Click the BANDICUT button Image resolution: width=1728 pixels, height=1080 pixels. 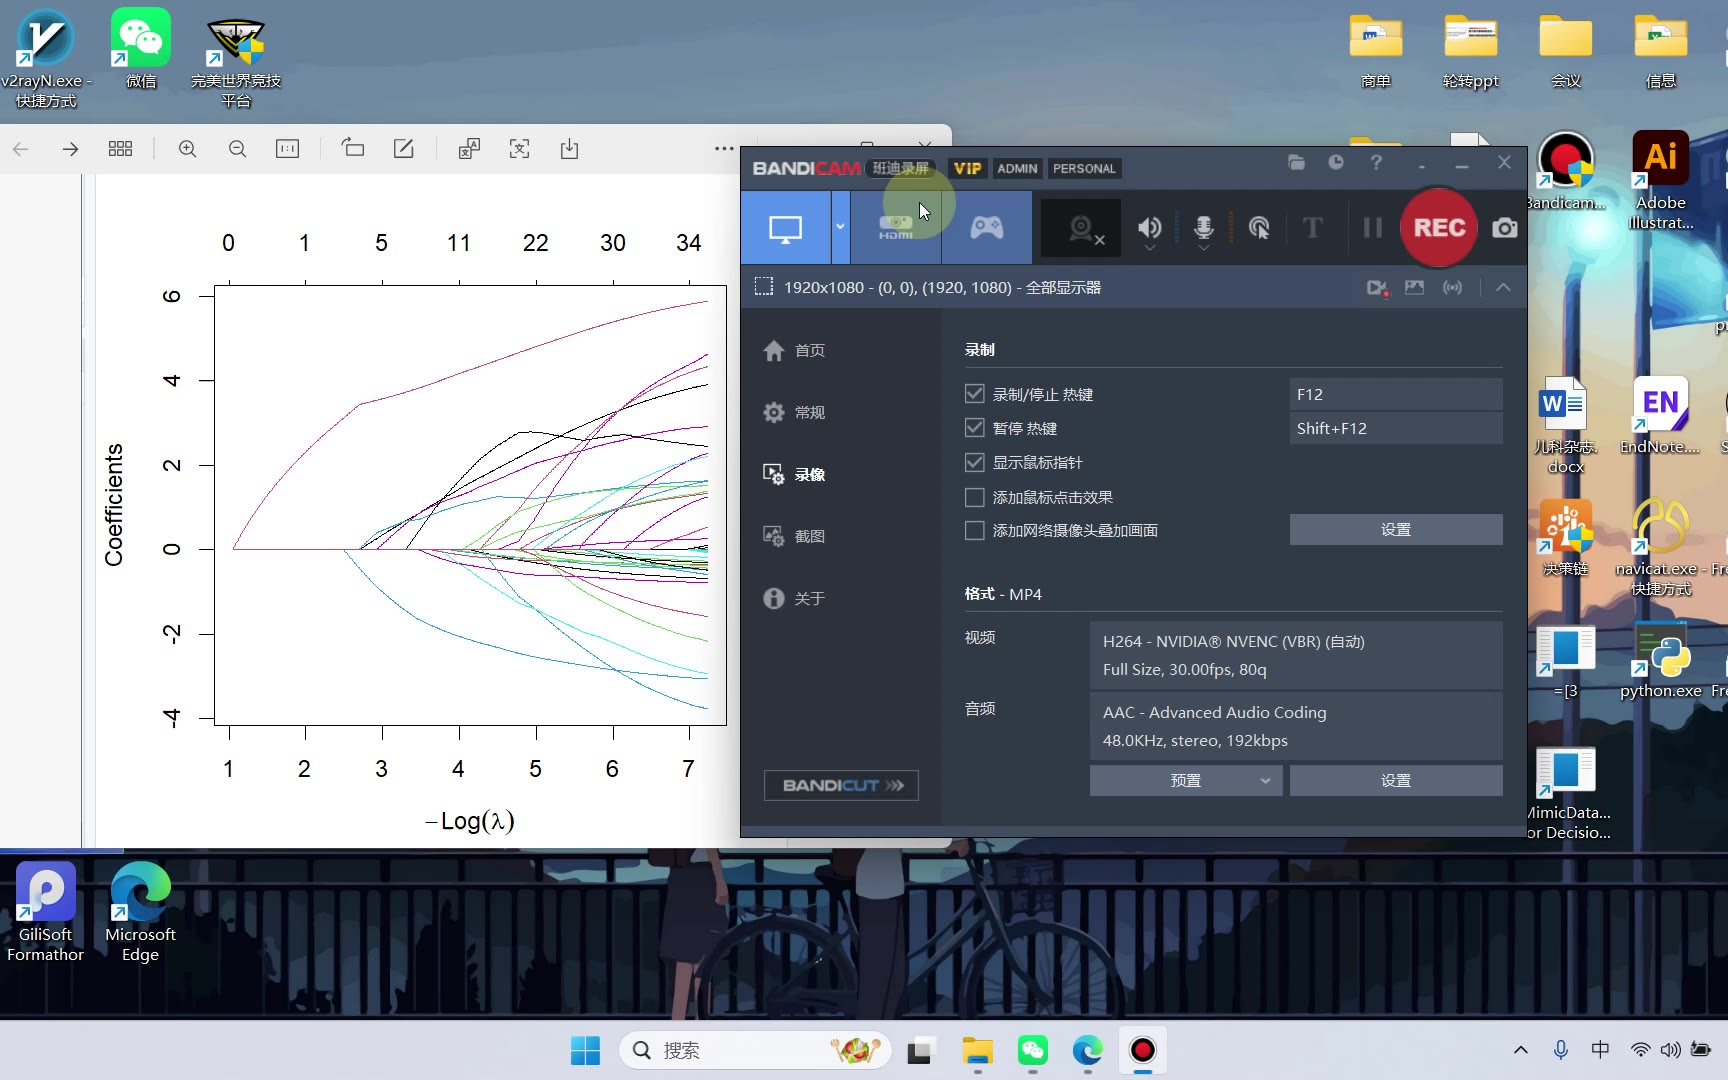[841, 786]
